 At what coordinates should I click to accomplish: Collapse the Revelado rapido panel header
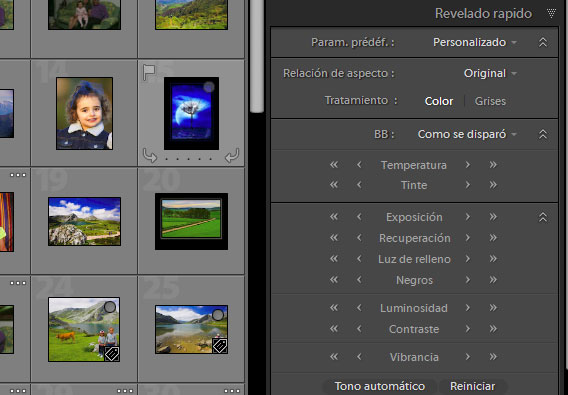(551, 14)
